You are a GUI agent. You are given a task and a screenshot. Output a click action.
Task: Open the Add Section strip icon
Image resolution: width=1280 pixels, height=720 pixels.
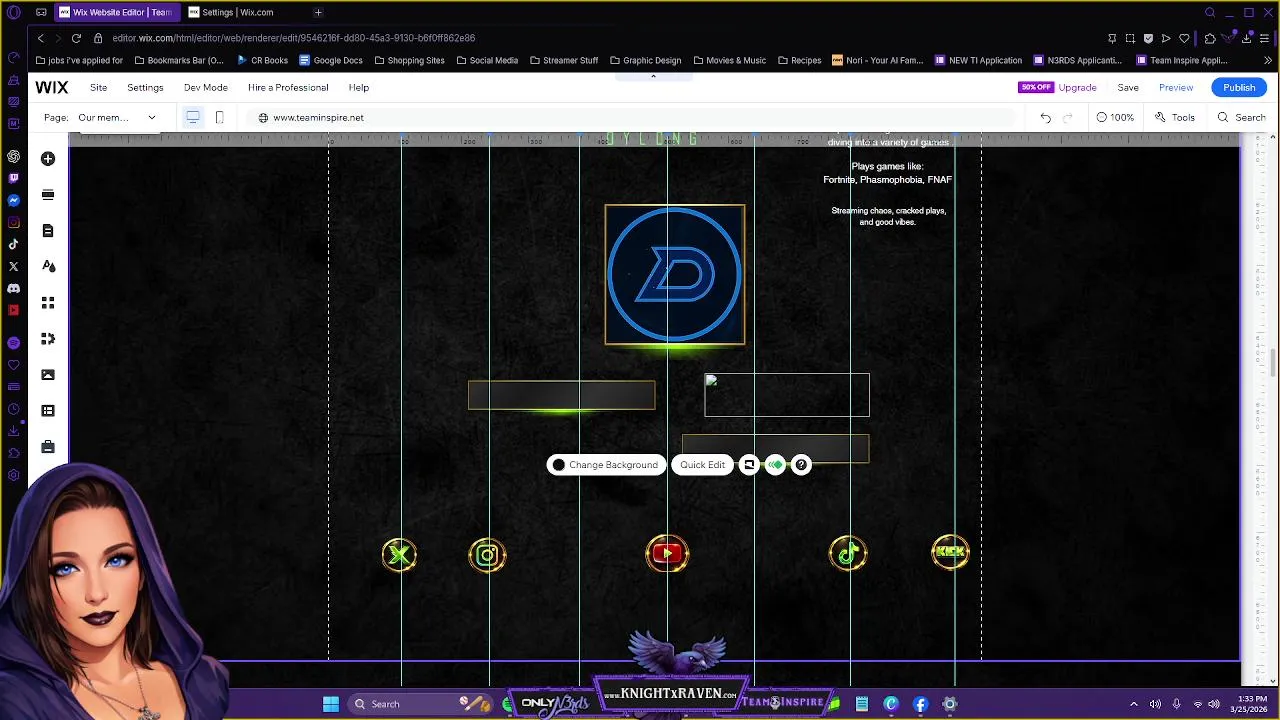[x=48, y=195]
